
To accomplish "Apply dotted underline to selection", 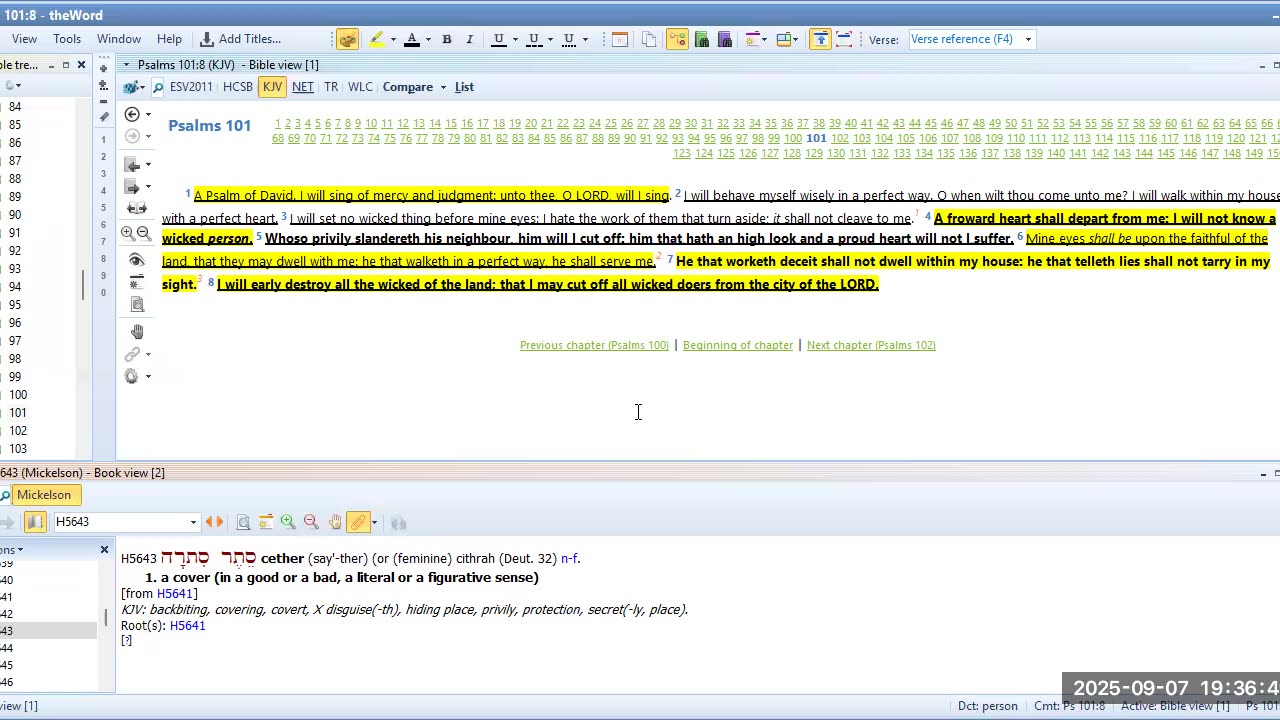I will (568, 39).
